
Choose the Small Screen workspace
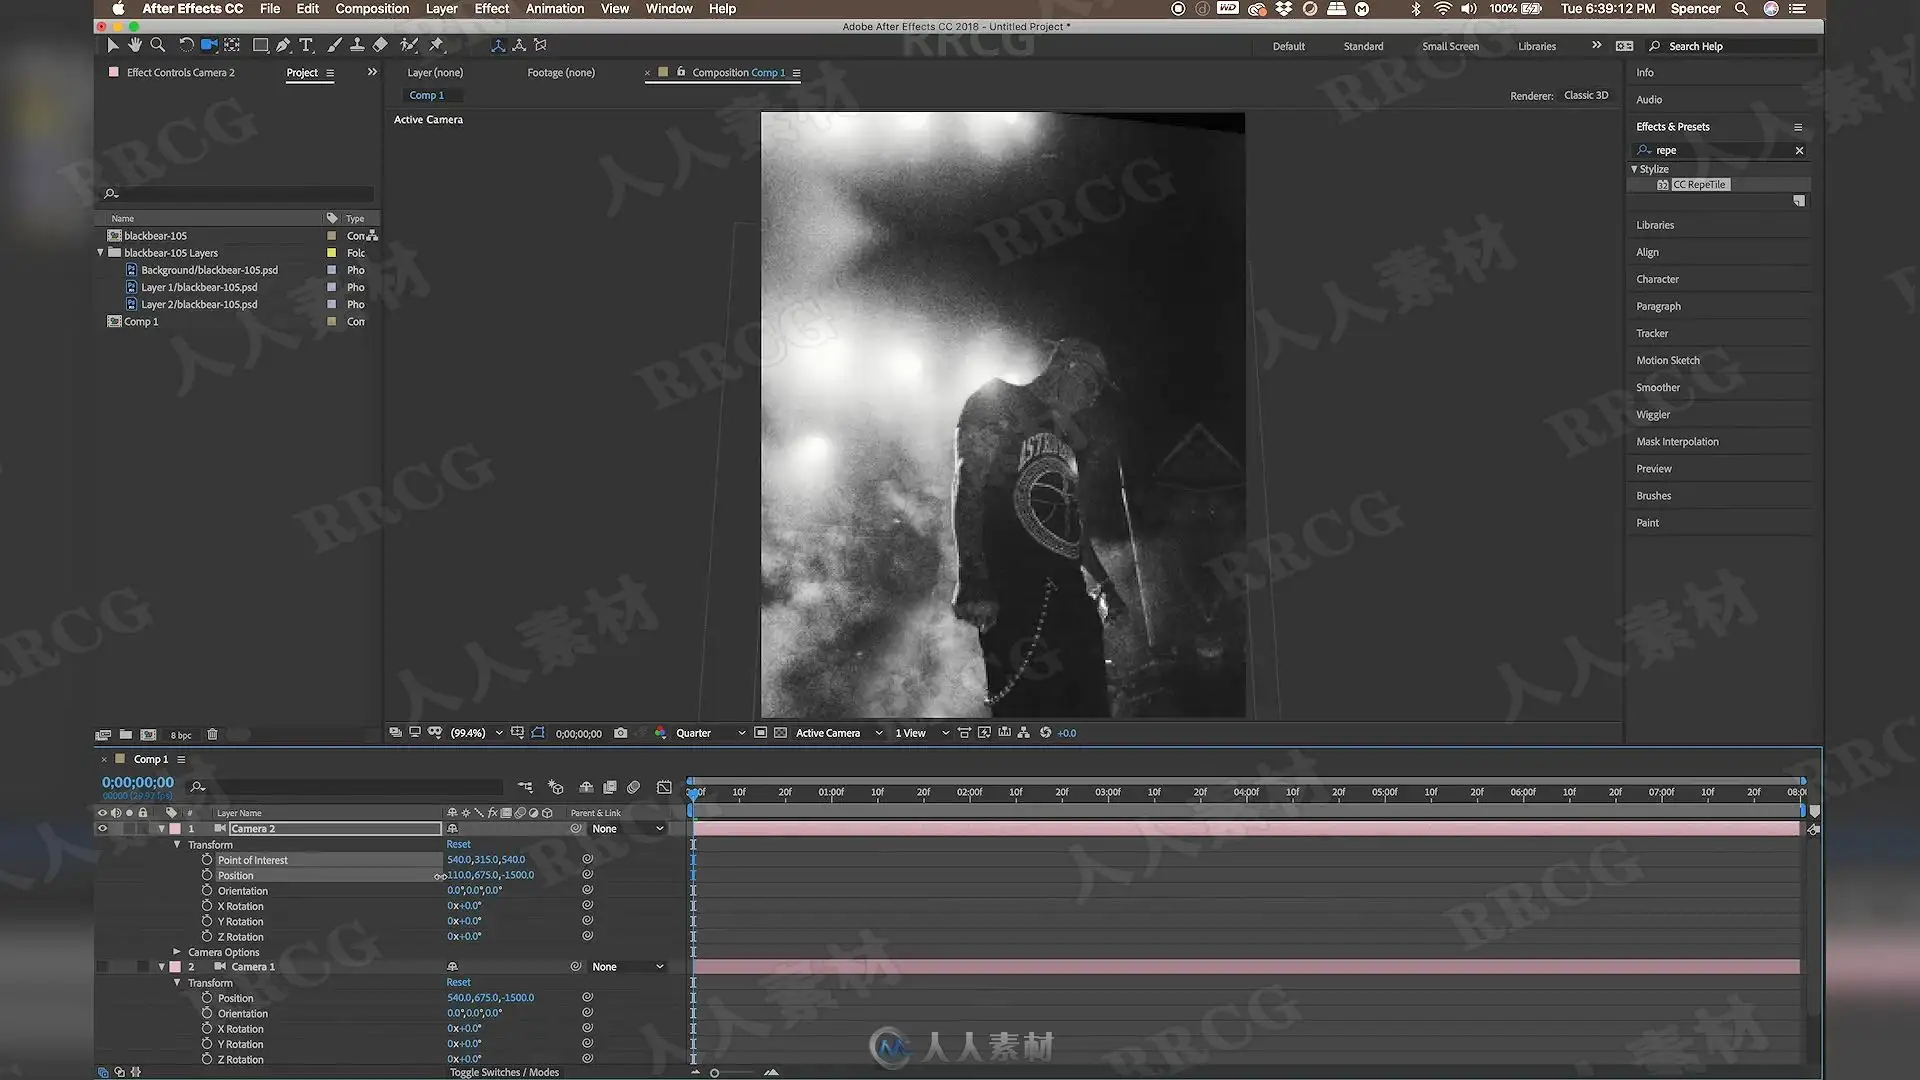point(1450,46)
